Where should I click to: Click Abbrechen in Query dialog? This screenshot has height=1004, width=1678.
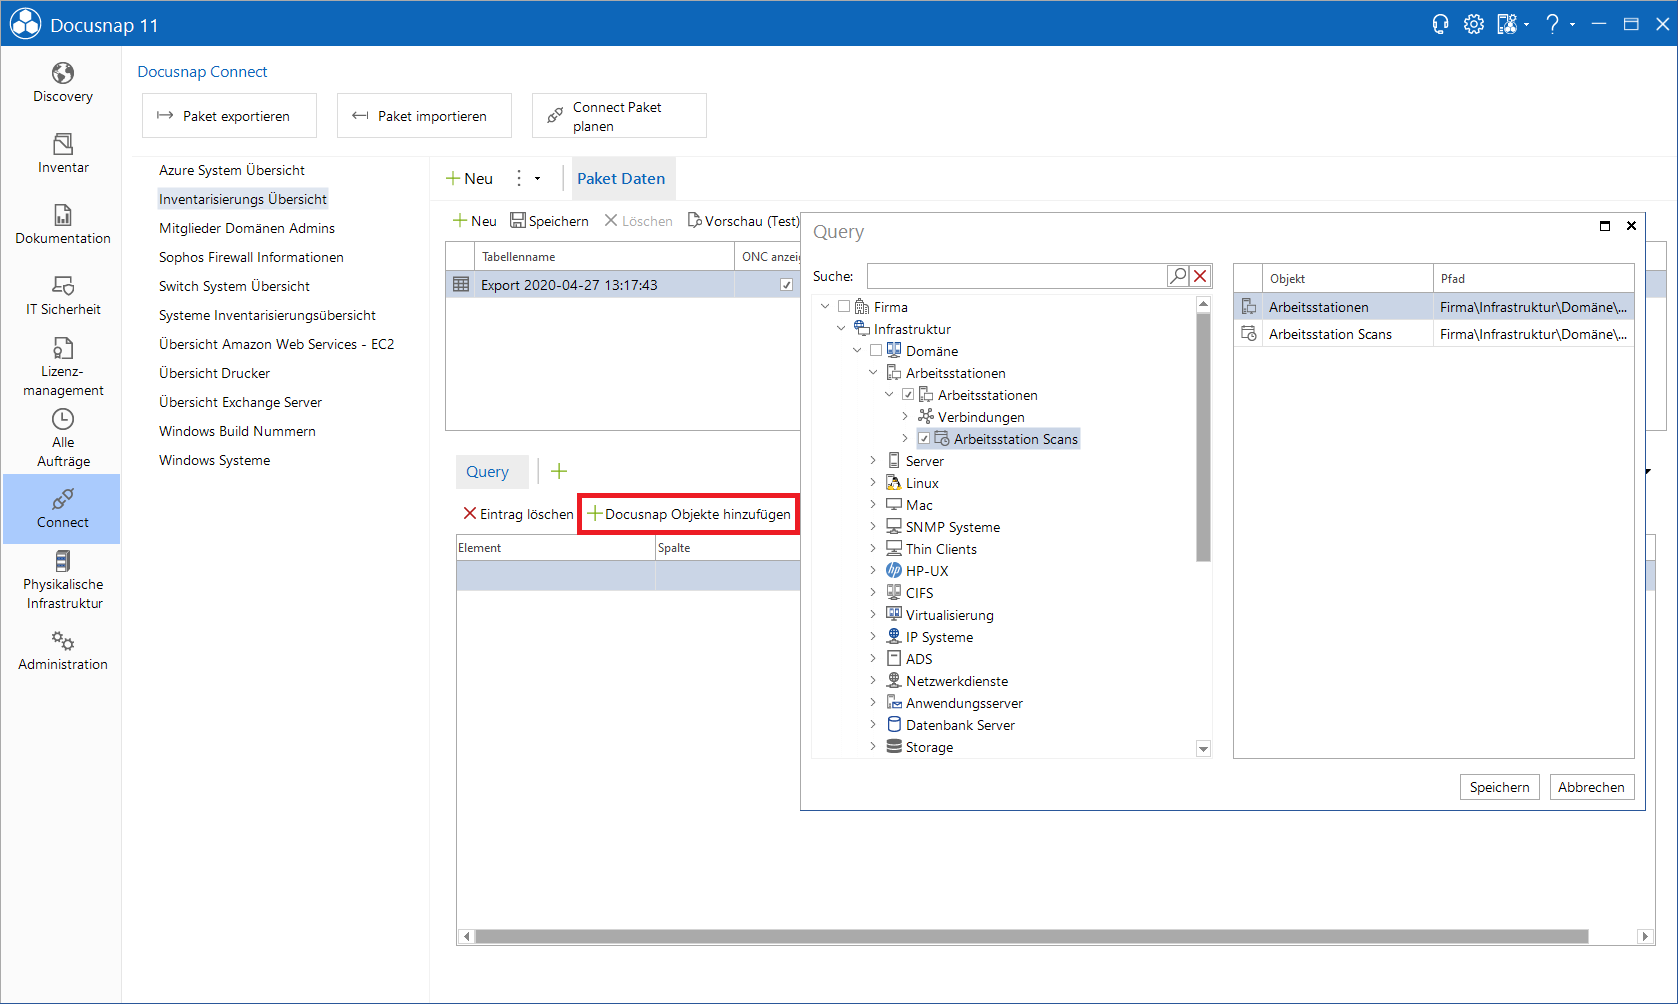[x=1591, y=787]
